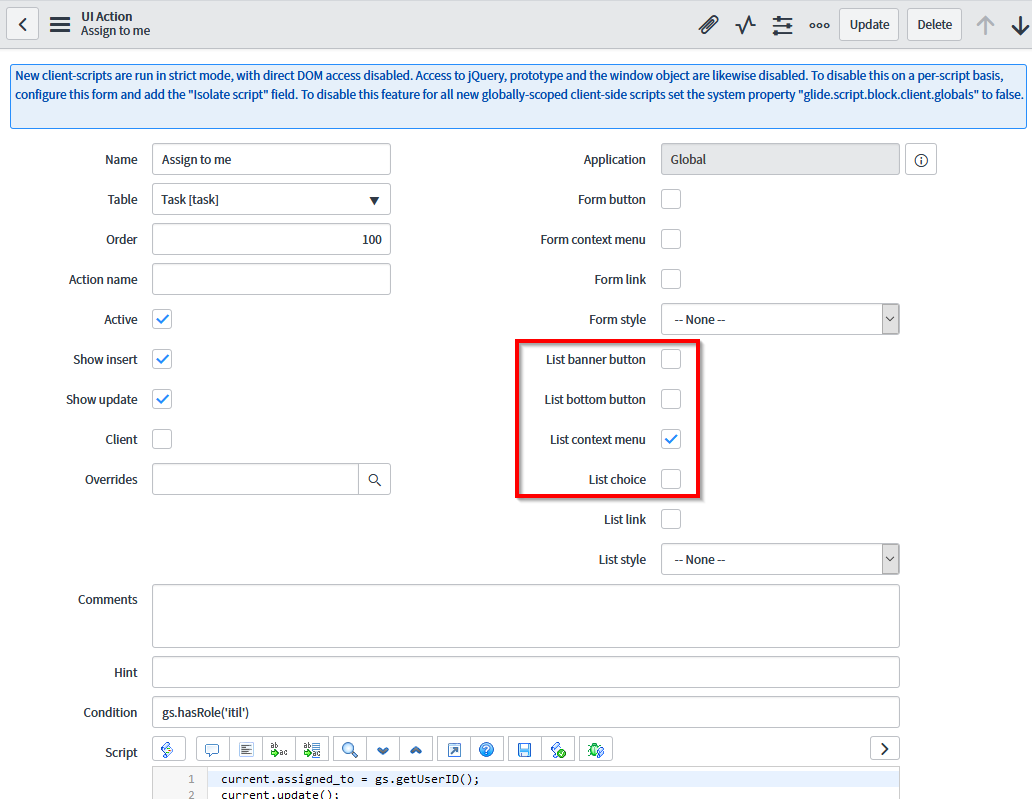
Task: Open the activity stream pulse icon
Action: 746,25
